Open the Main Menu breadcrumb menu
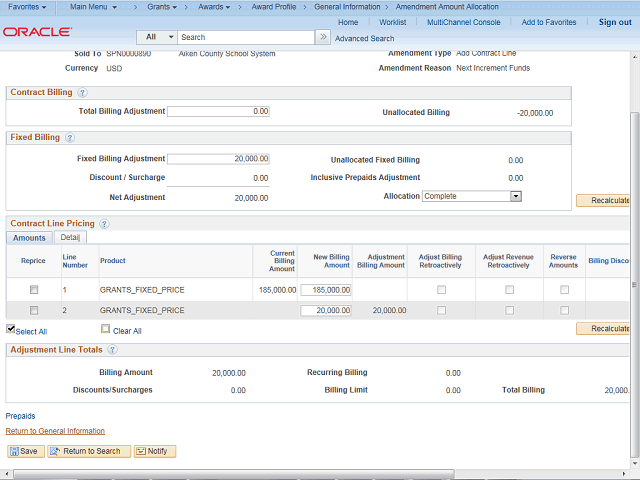640x480 pixels. [x=93, y=7]
